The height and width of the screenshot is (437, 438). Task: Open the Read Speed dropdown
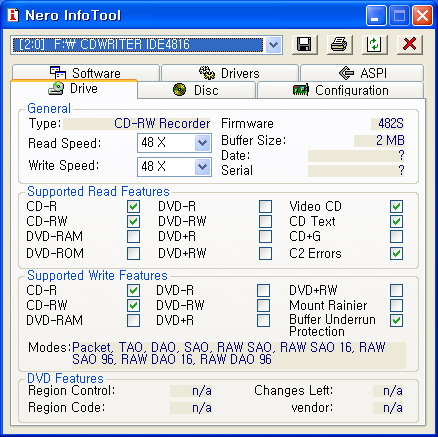(x=202, y=143)
